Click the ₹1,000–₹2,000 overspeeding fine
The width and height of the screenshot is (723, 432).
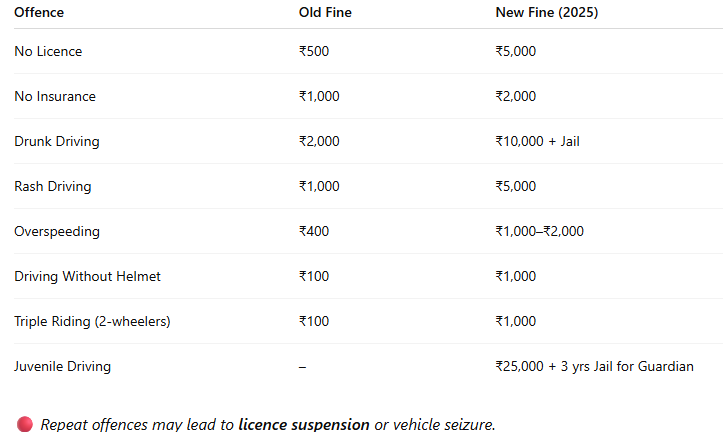[x=539, y=231]
